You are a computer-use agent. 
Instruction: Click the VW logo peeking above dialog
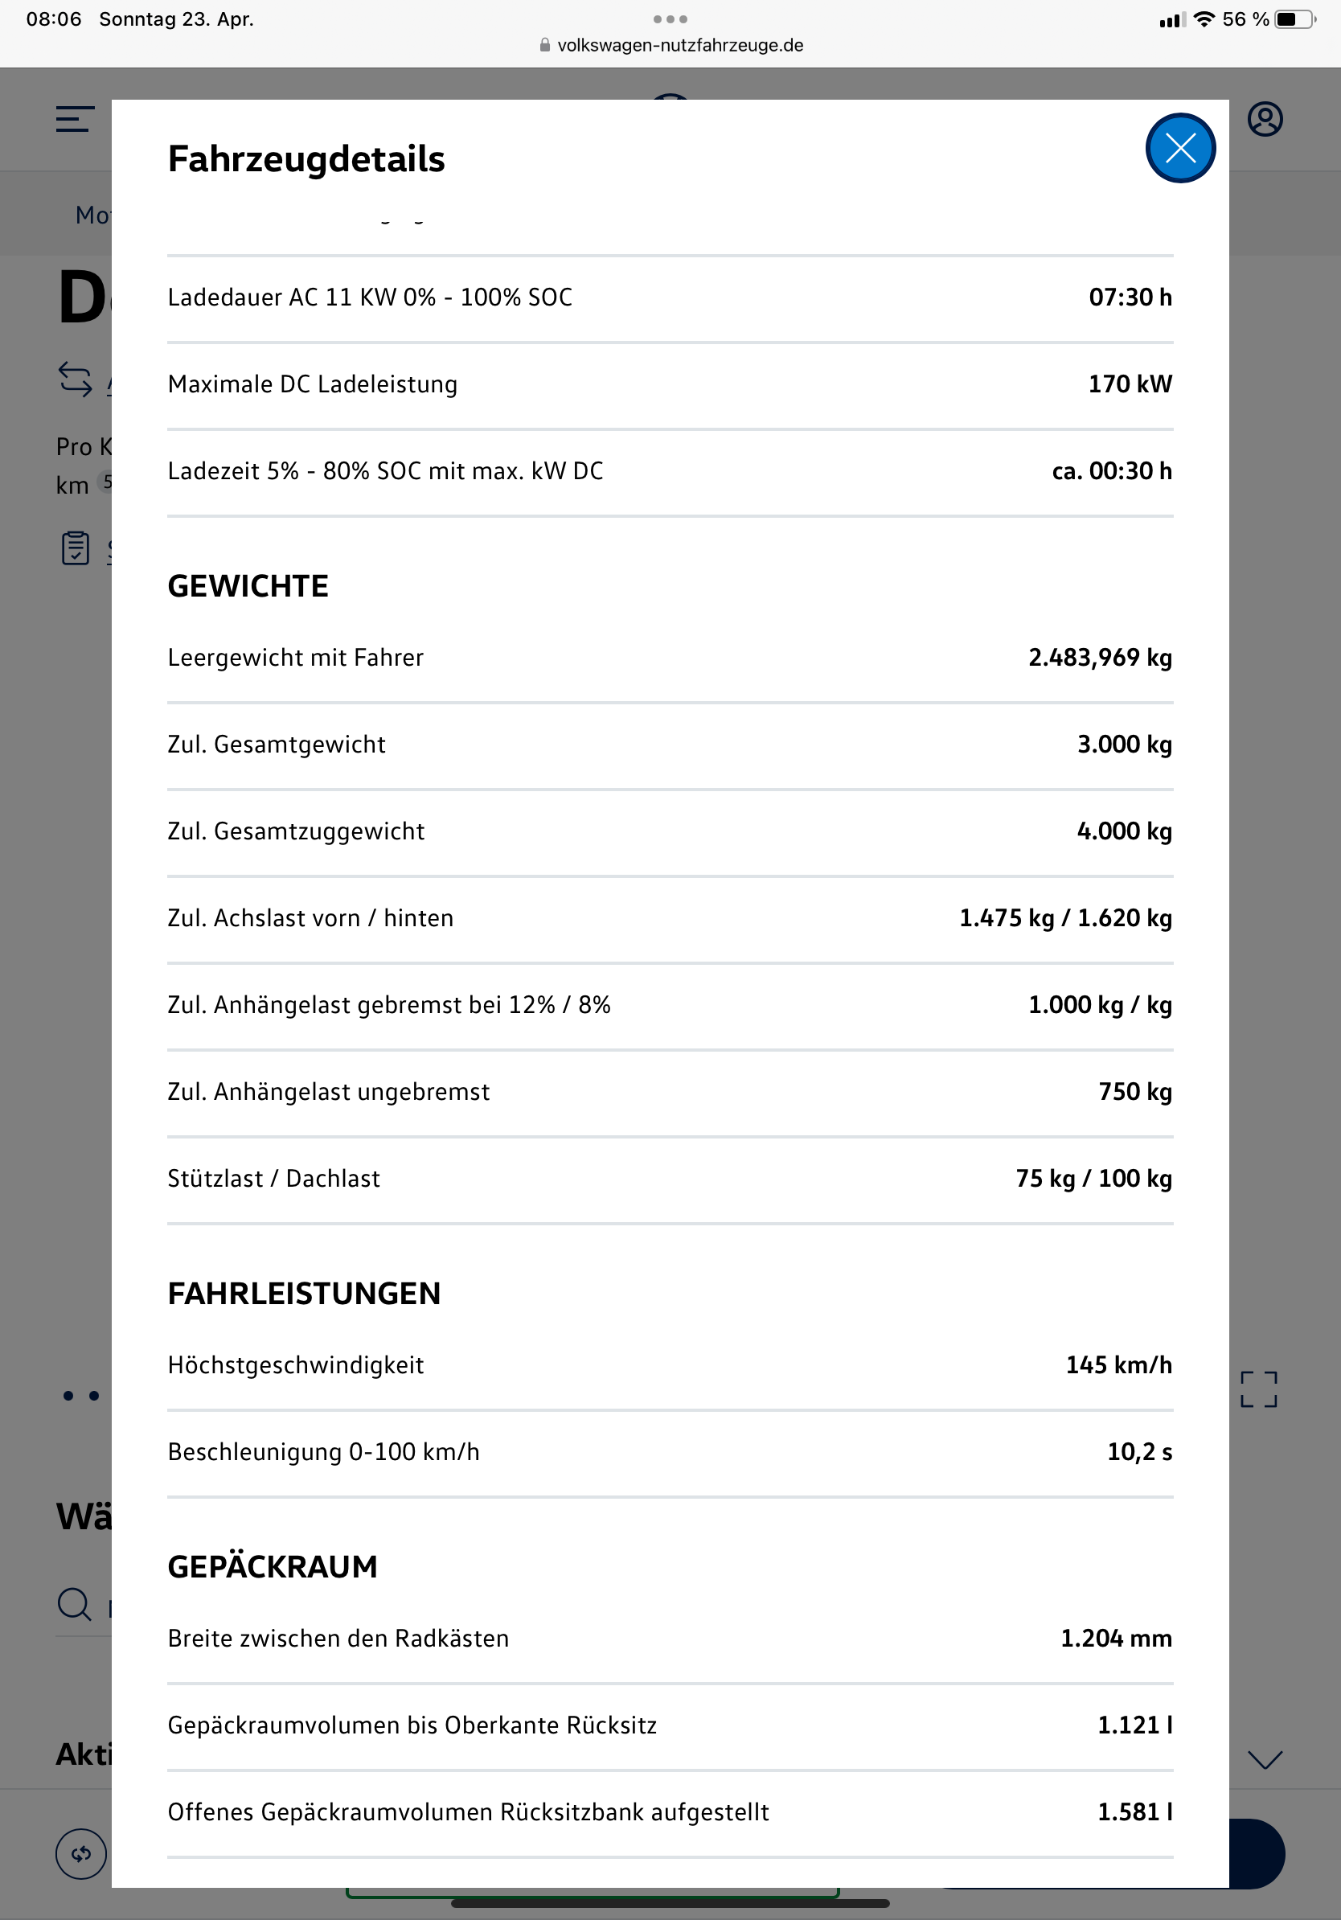[670, 96]
